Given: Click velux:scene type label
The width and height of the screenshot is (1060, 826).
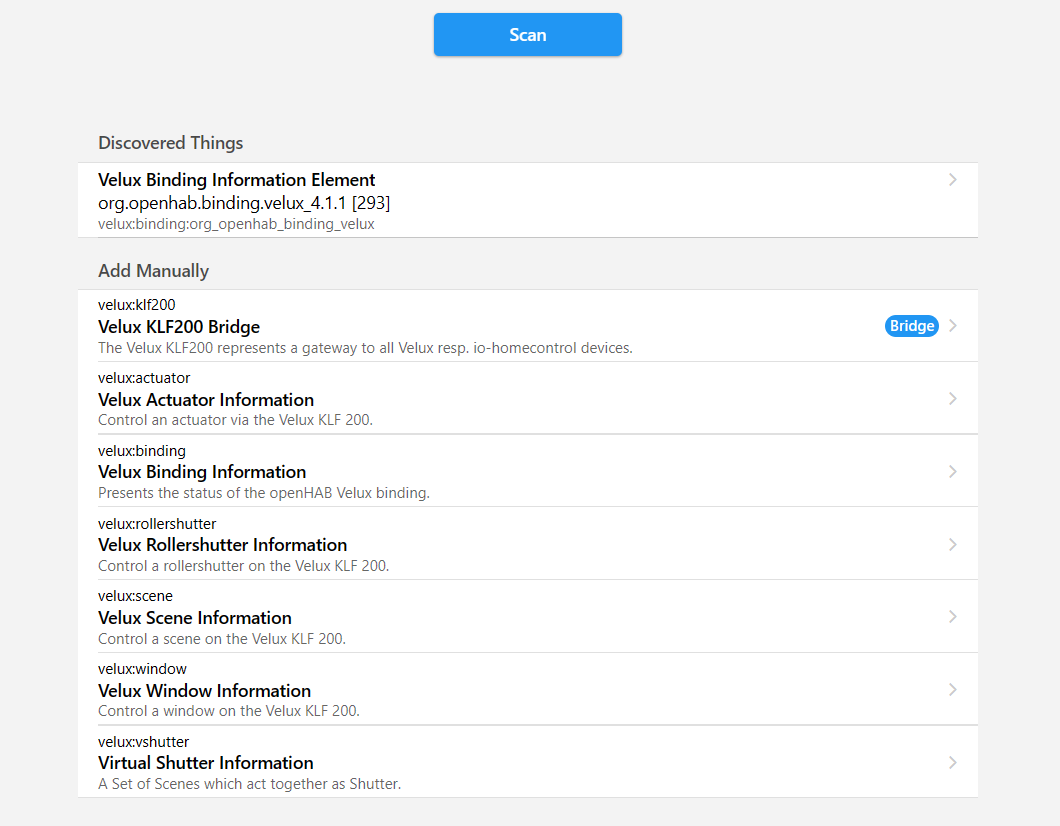Looking at the screenshot, I should tap(135, 596).
